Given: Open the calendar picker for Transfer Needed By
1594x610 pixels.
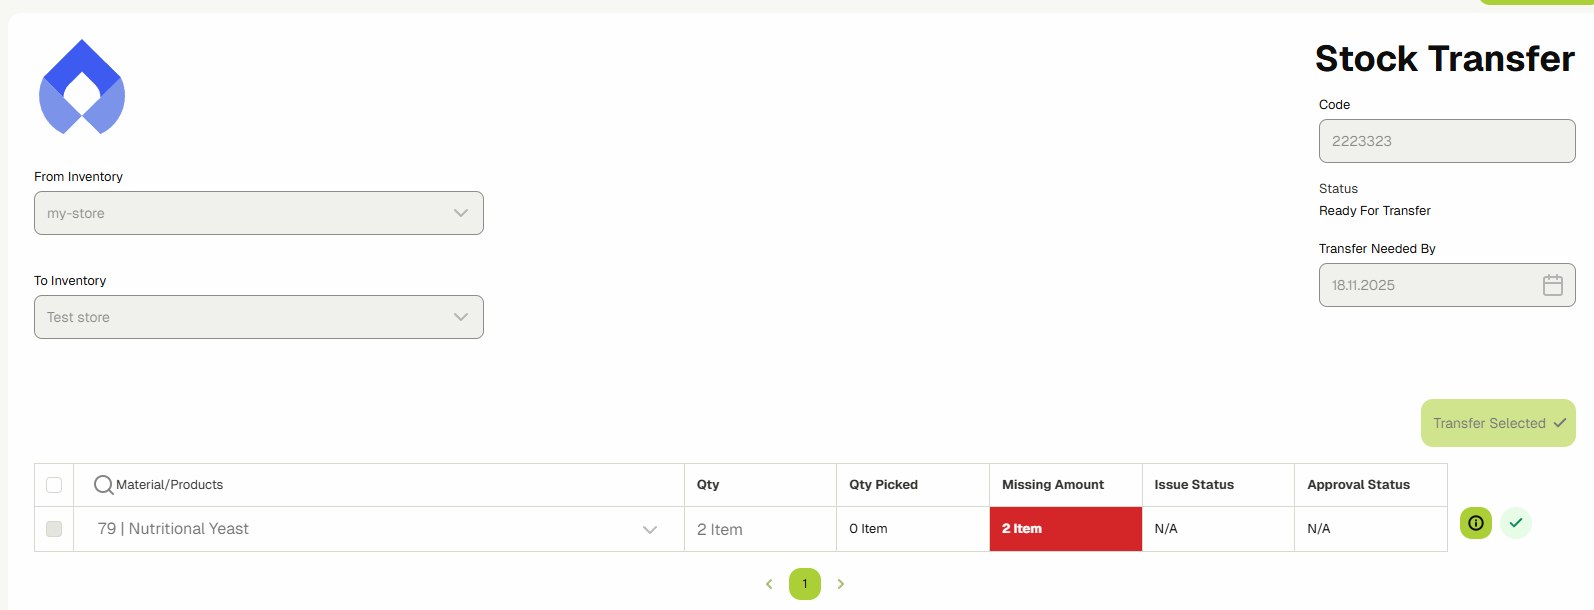Looking at the screenshot, I should pos(1552,285).
